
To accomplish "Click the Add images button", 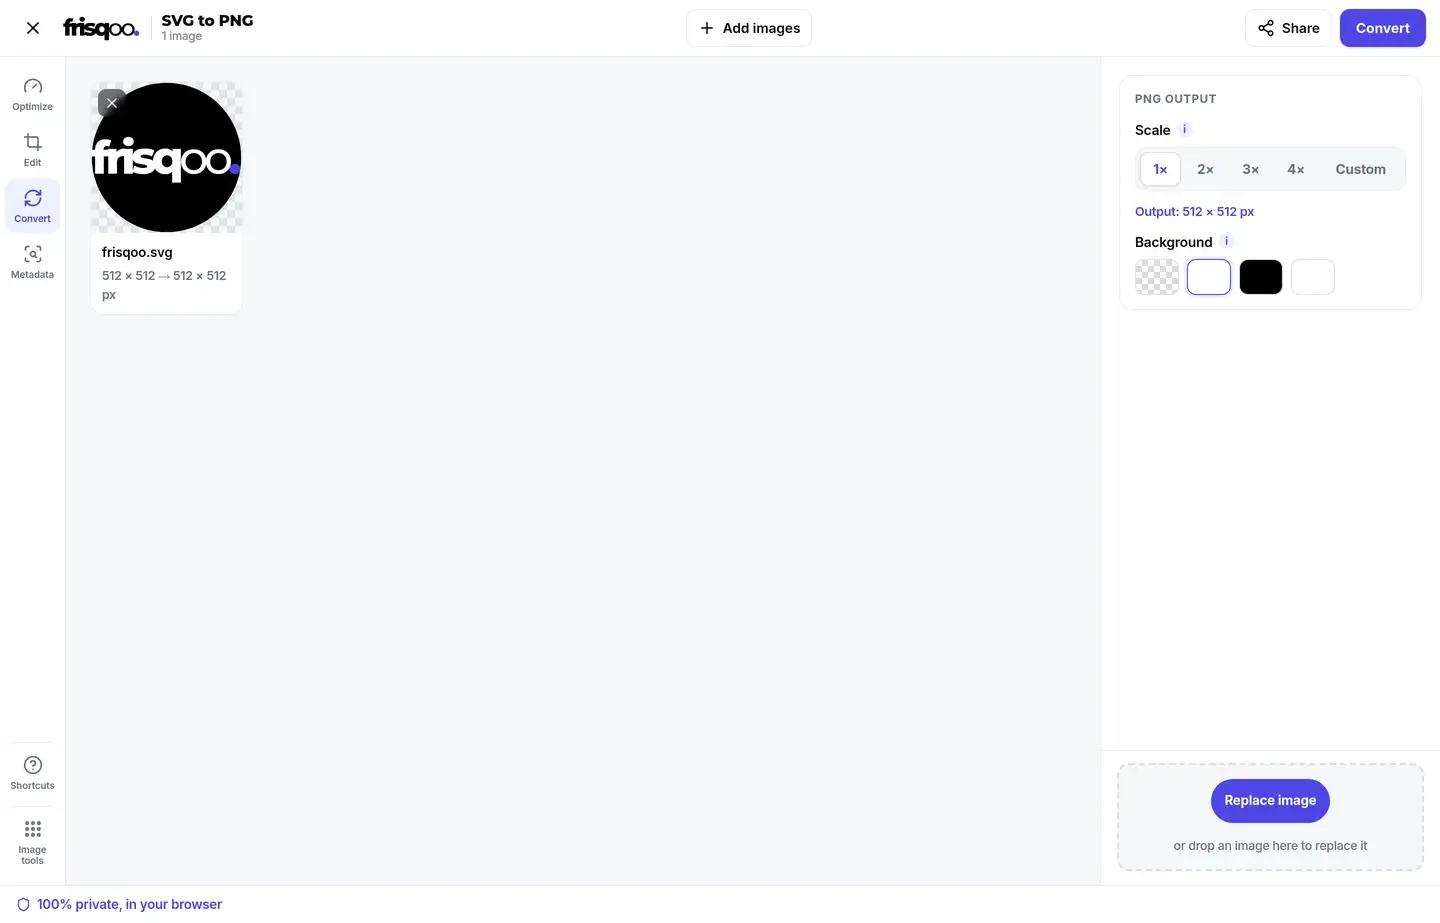I will tap(749, 28).
